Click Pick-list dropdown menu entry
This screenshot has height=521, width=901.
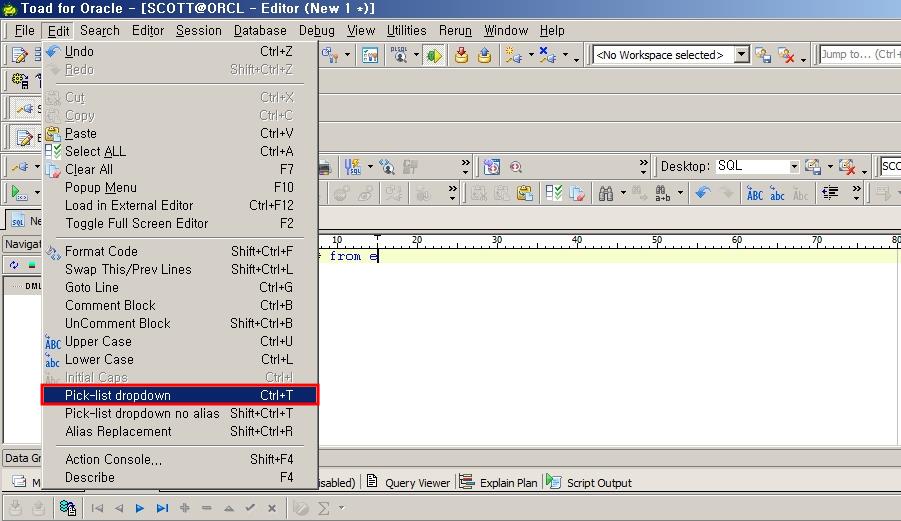(x=180, y=395)
